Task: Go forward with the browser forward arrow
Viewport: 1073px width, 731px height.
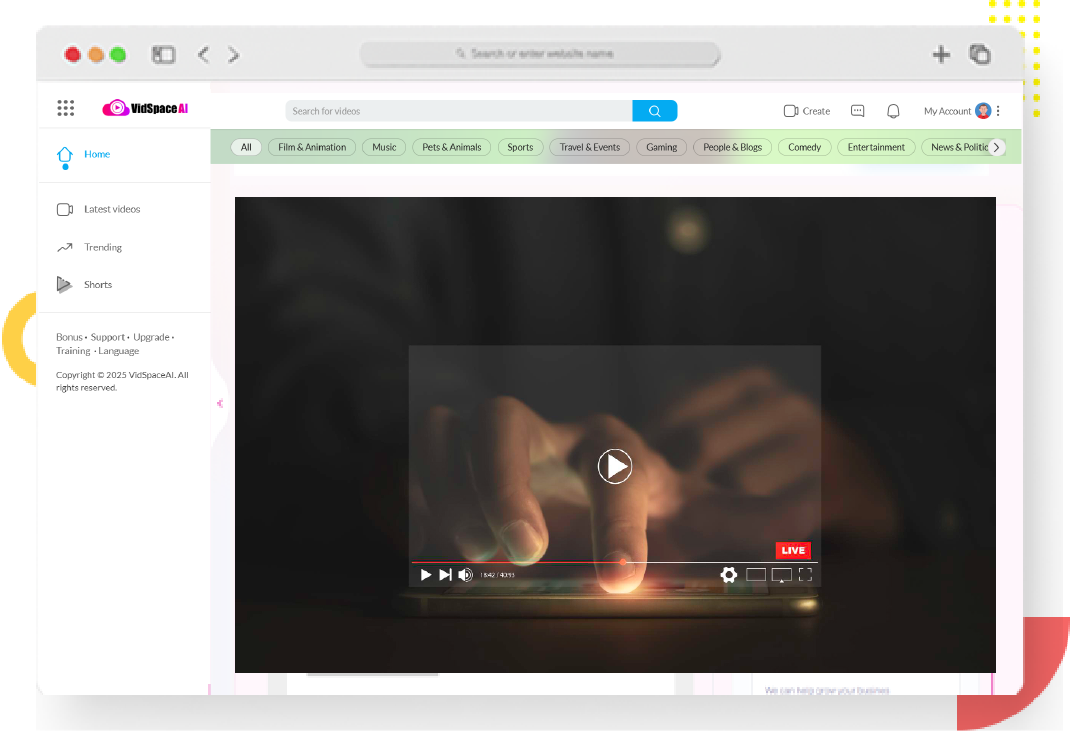Action: click(234, 55)
